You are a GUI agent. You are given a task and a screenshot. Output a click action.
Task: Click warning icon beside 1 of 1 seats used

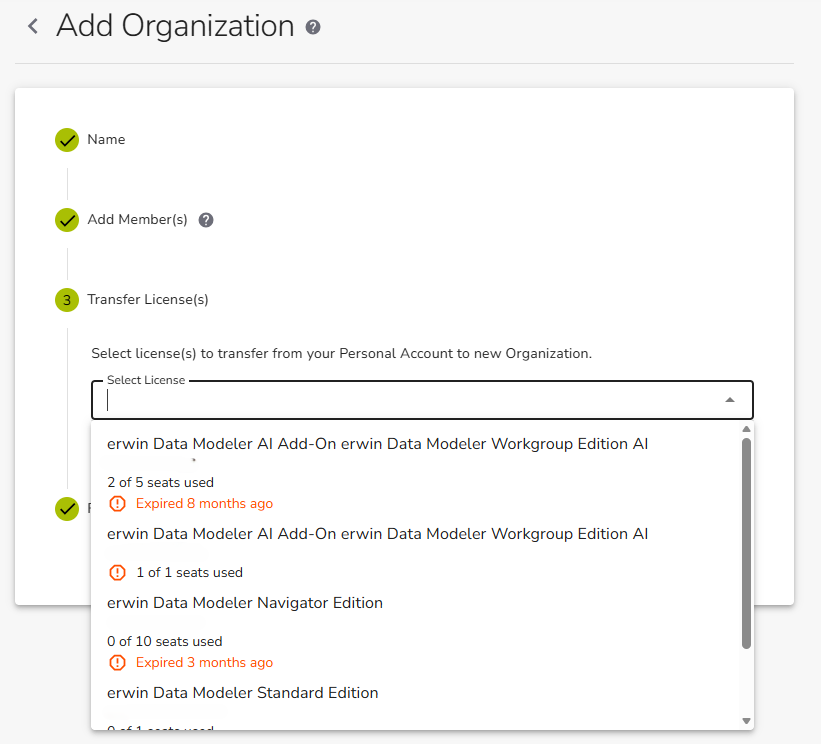117,572
